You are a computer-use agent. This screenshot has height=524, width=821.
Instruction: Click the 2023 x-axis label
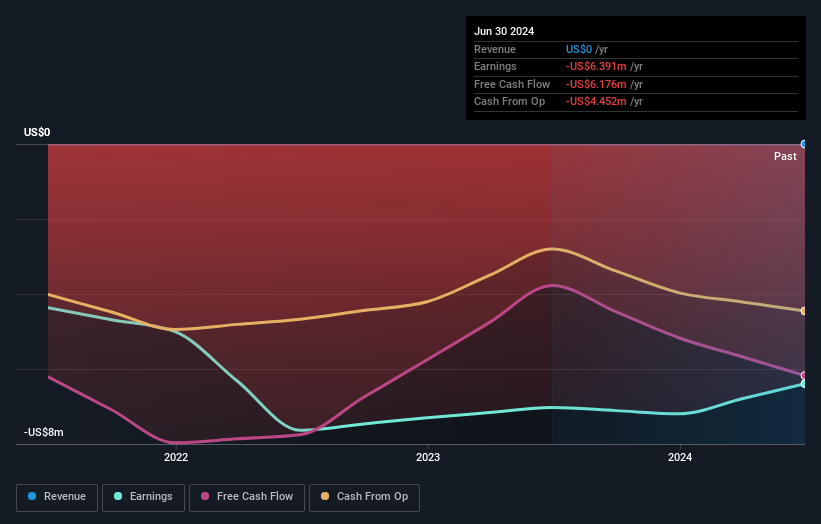tap(428, 457)
